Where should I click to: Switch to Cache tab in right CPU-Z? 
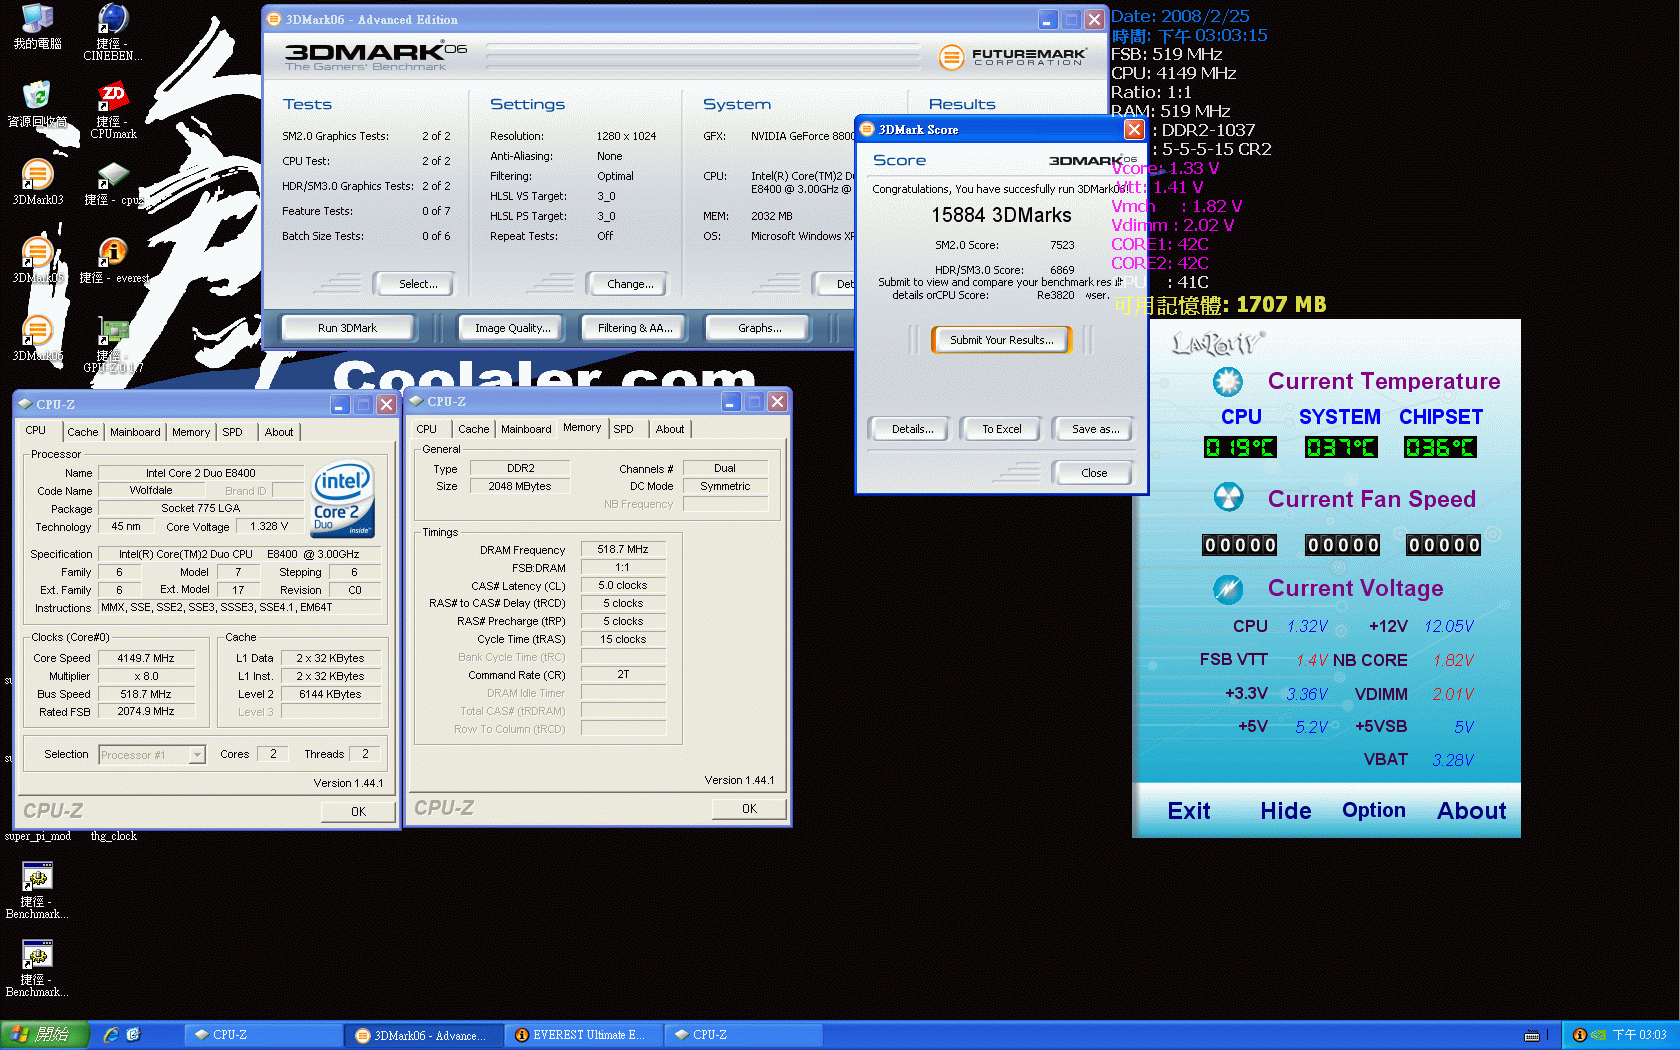[x=474, y=429]
